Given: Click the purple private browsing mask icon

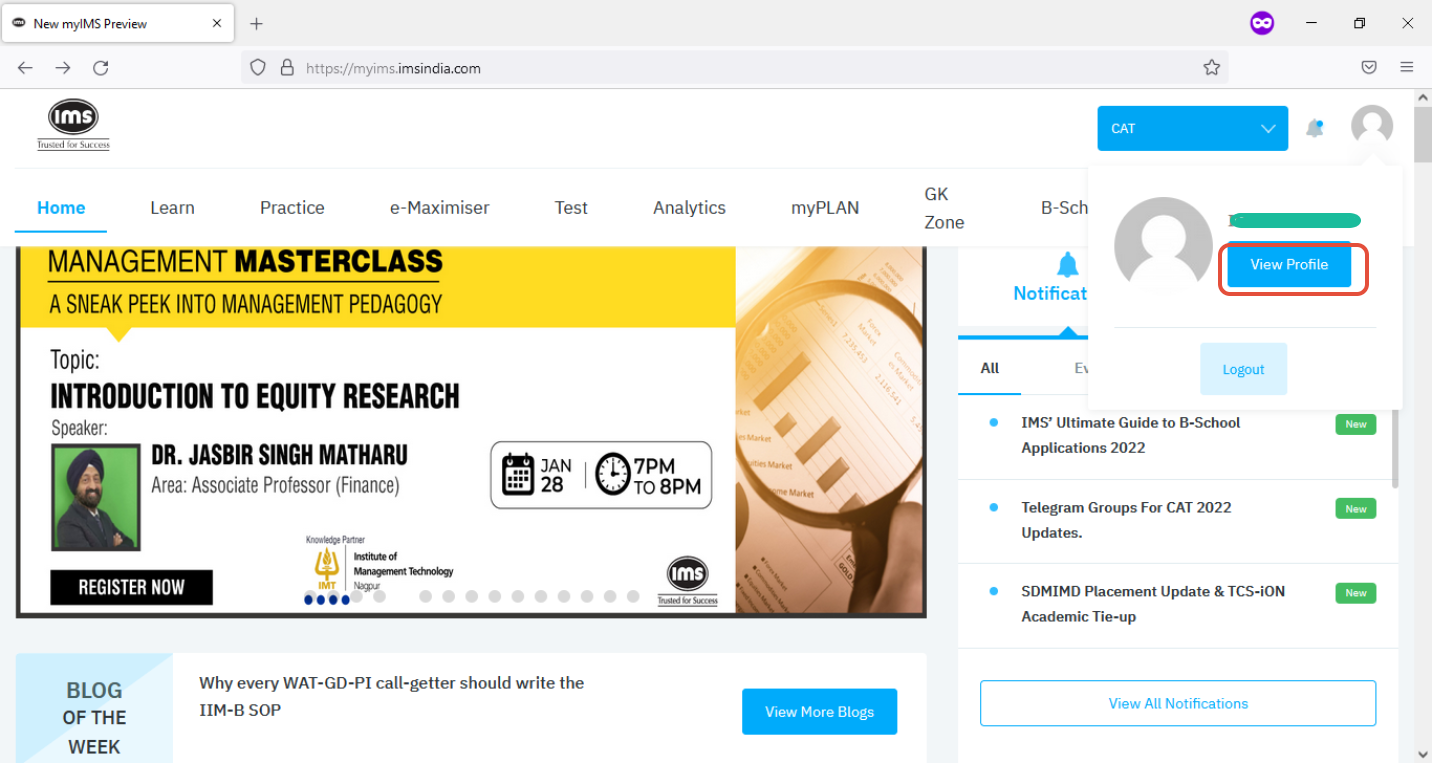Looking at the screenshot, I should click(x=1262, y=23).
